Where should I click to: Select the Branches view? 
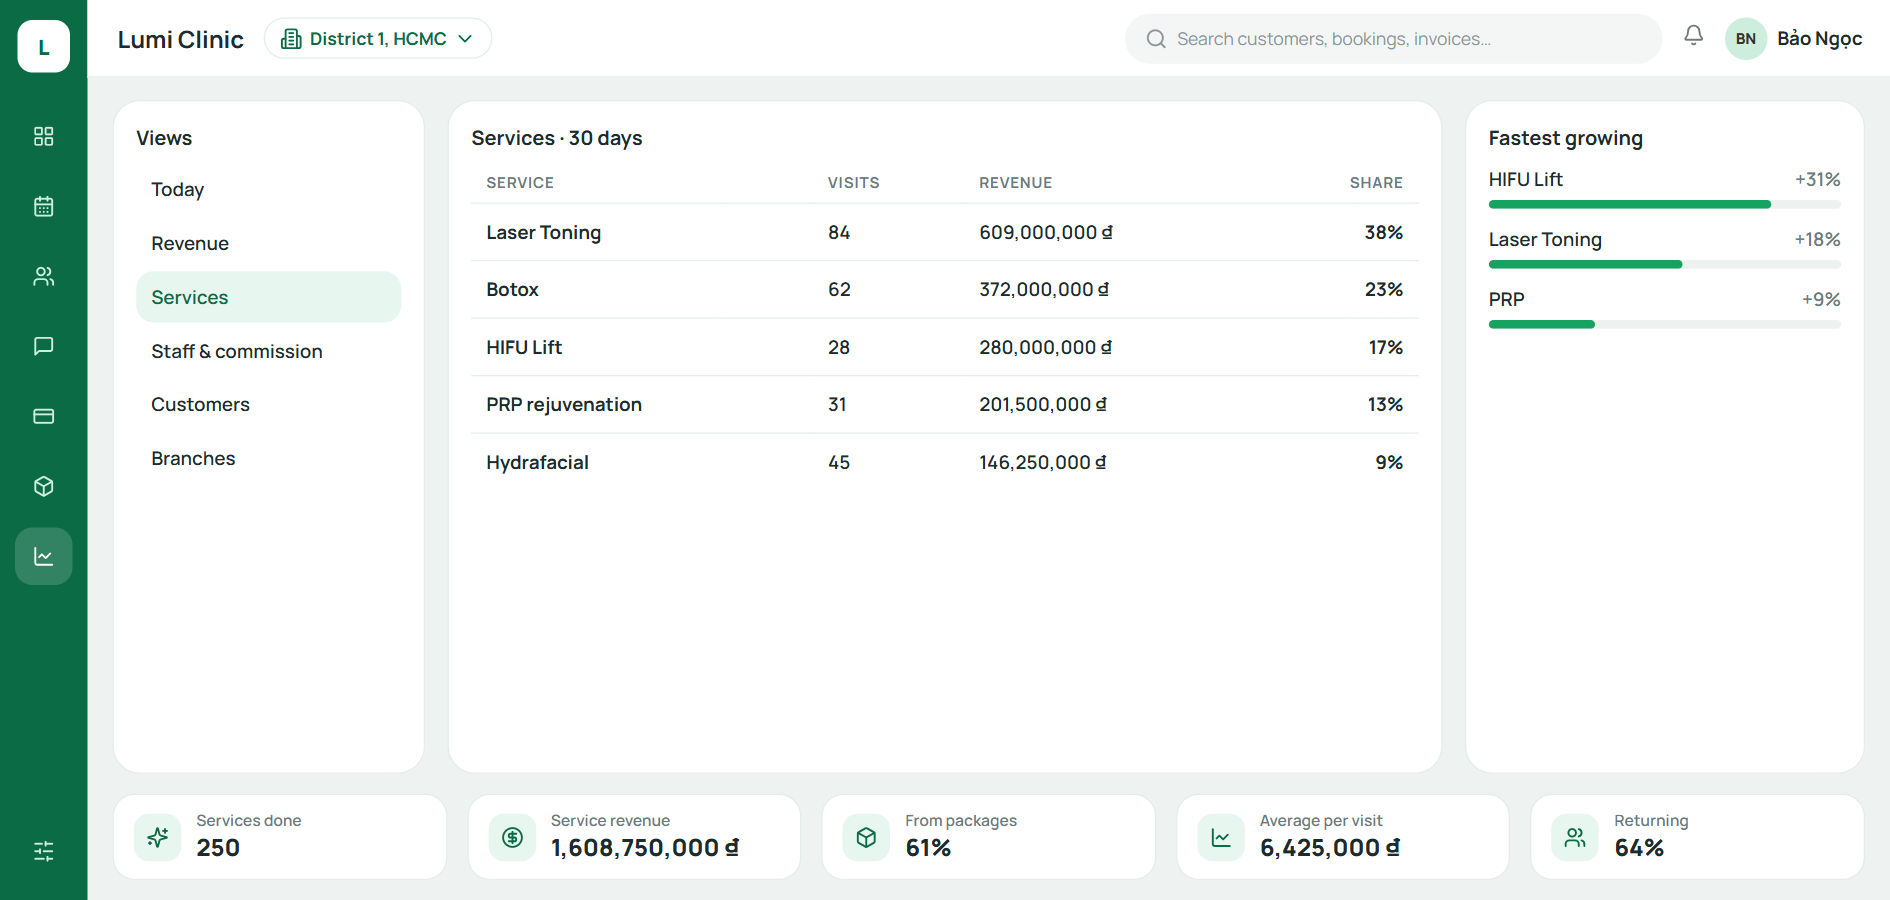[x=268, y=458]
